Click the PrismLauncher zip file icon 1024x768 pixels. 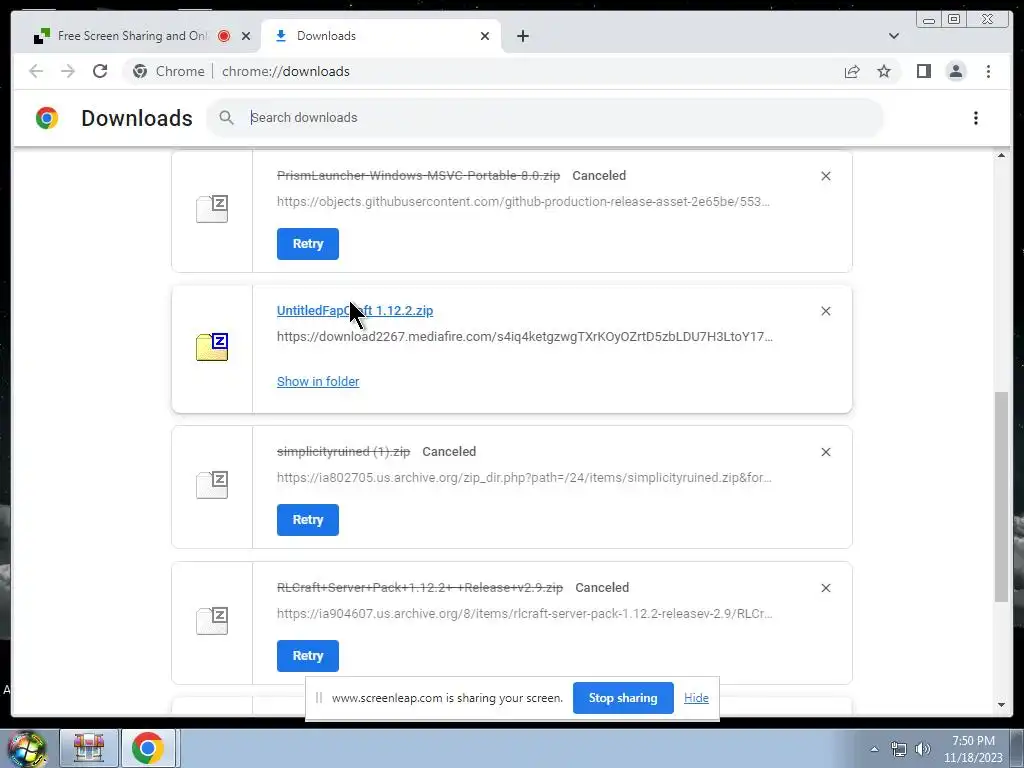tap(212, 209)
